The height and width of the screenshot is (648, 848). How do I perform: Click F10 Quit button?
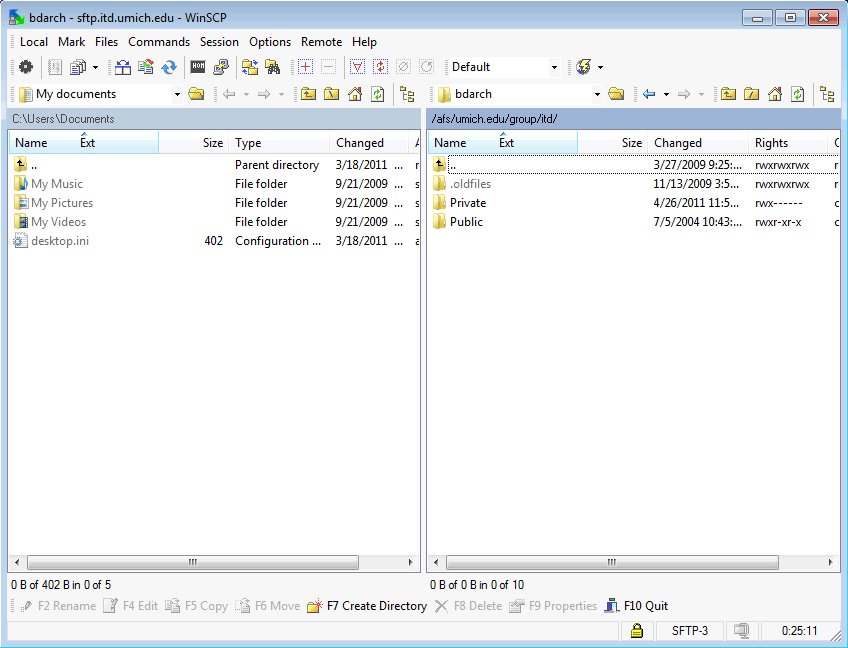[637, 606]
